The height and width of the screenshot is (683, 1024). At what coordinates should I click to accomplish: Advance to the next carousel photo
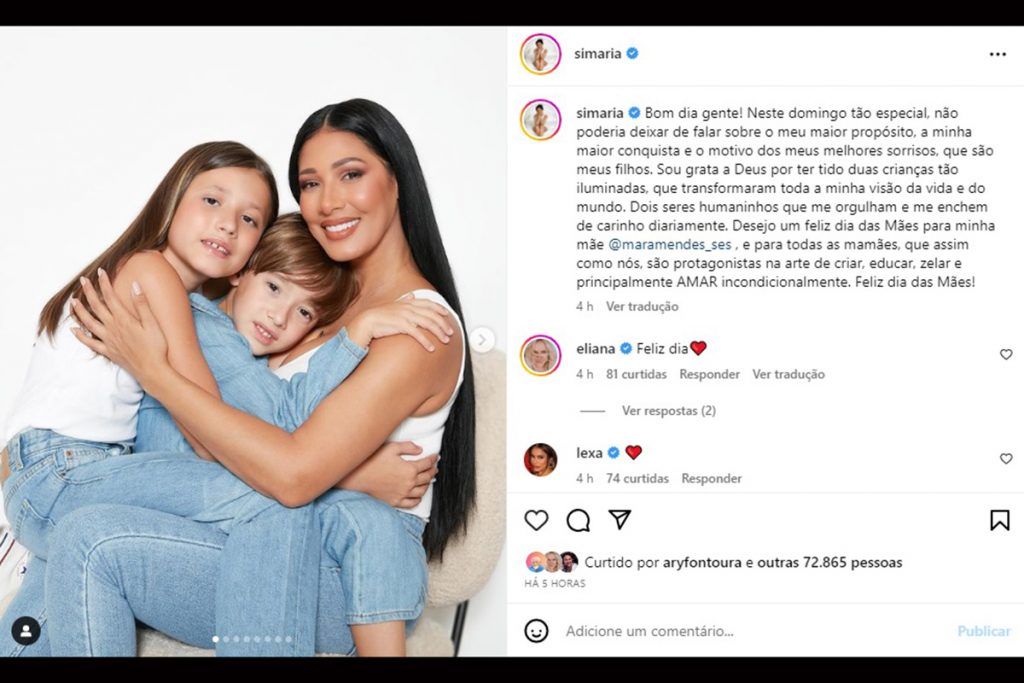point(482,340)
